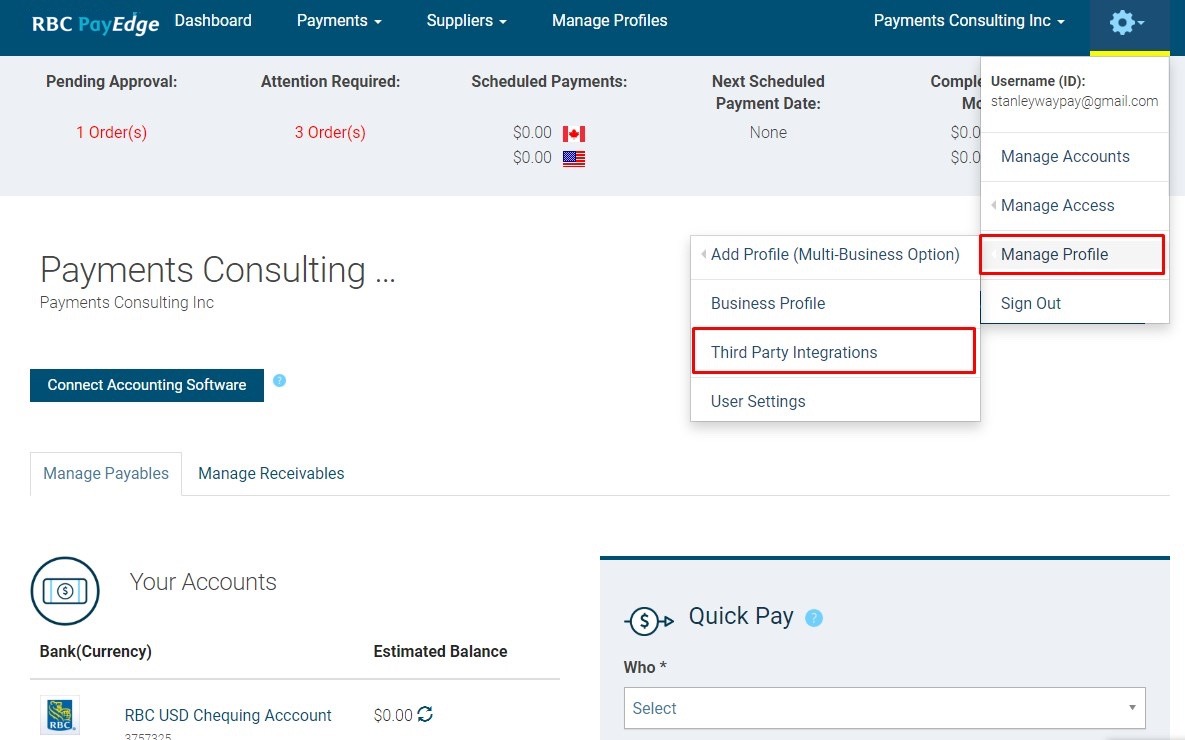Click the RBC PayEdge logo
Viewport: 1185px width, 740px height.
click(x=95, y=23)
